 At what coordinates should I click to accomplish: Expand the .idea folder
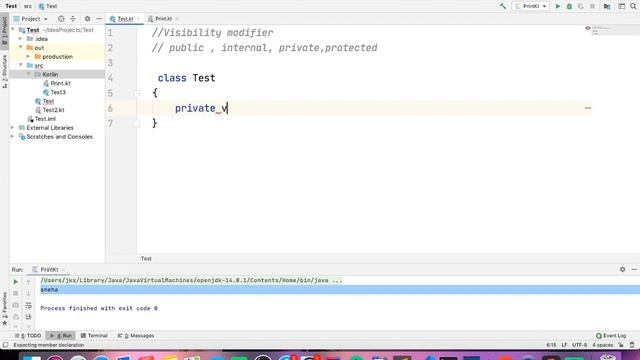tap(20, 39)
